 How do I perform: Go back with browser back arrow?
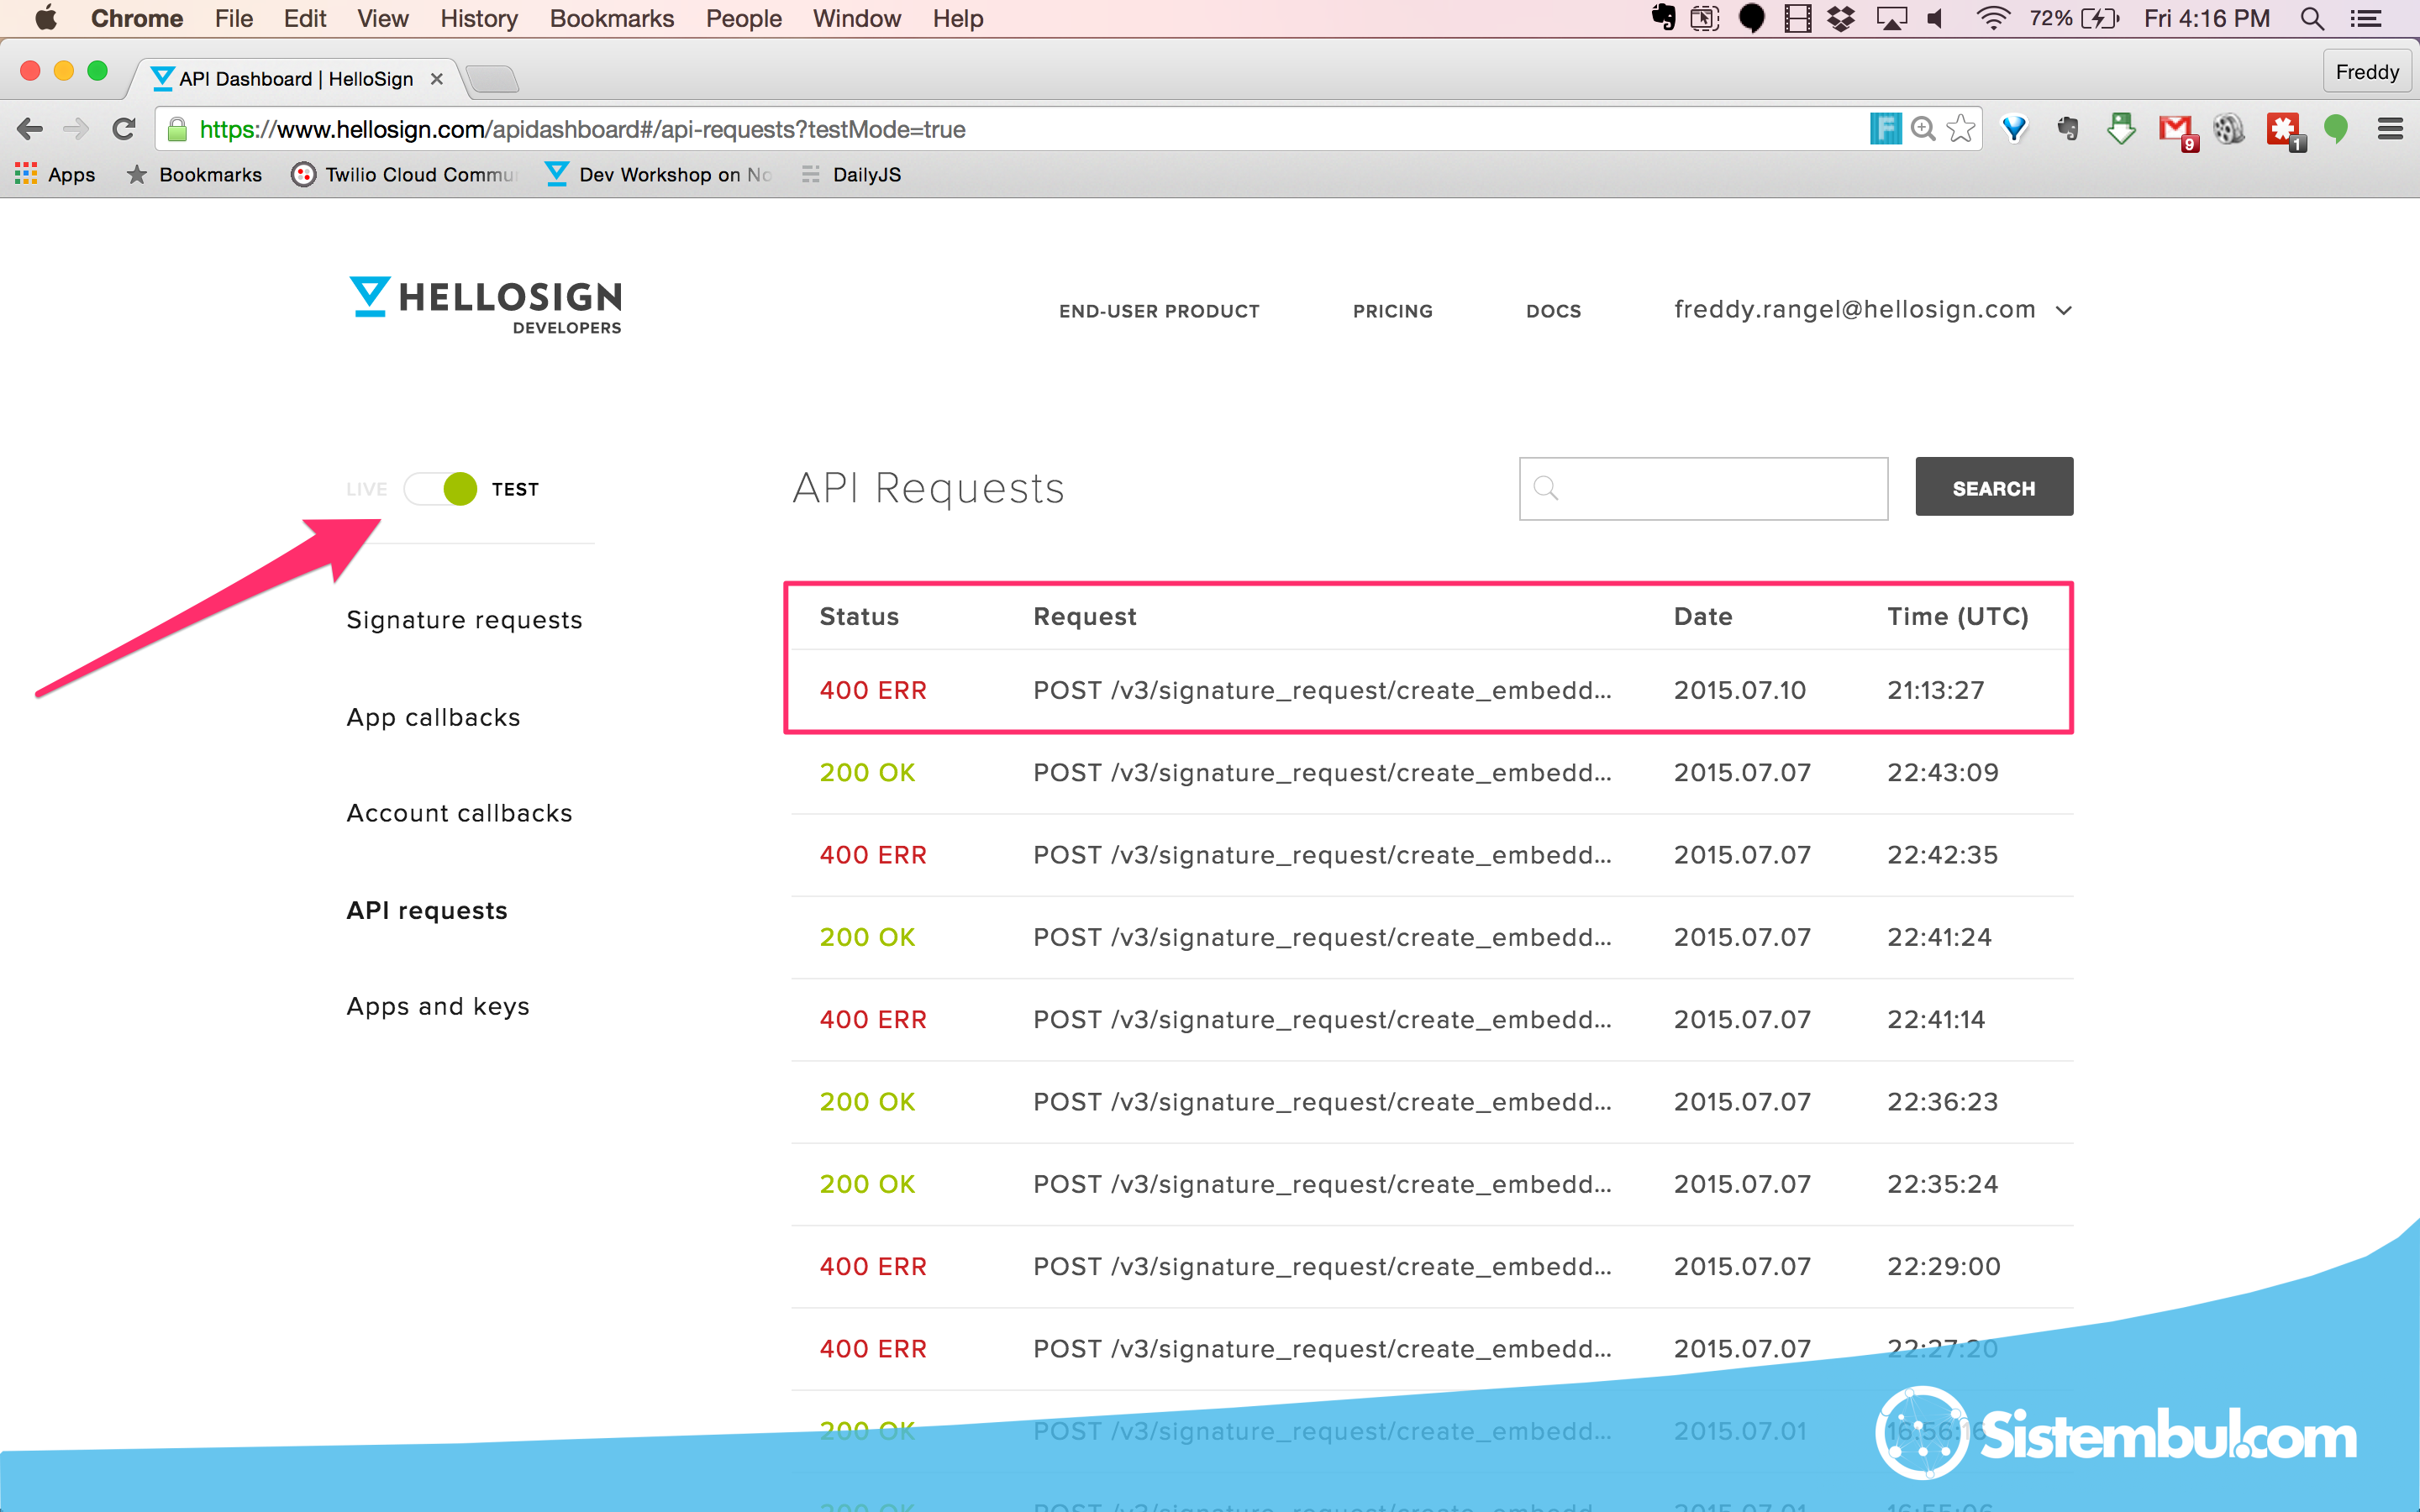(x=30, y=129)
